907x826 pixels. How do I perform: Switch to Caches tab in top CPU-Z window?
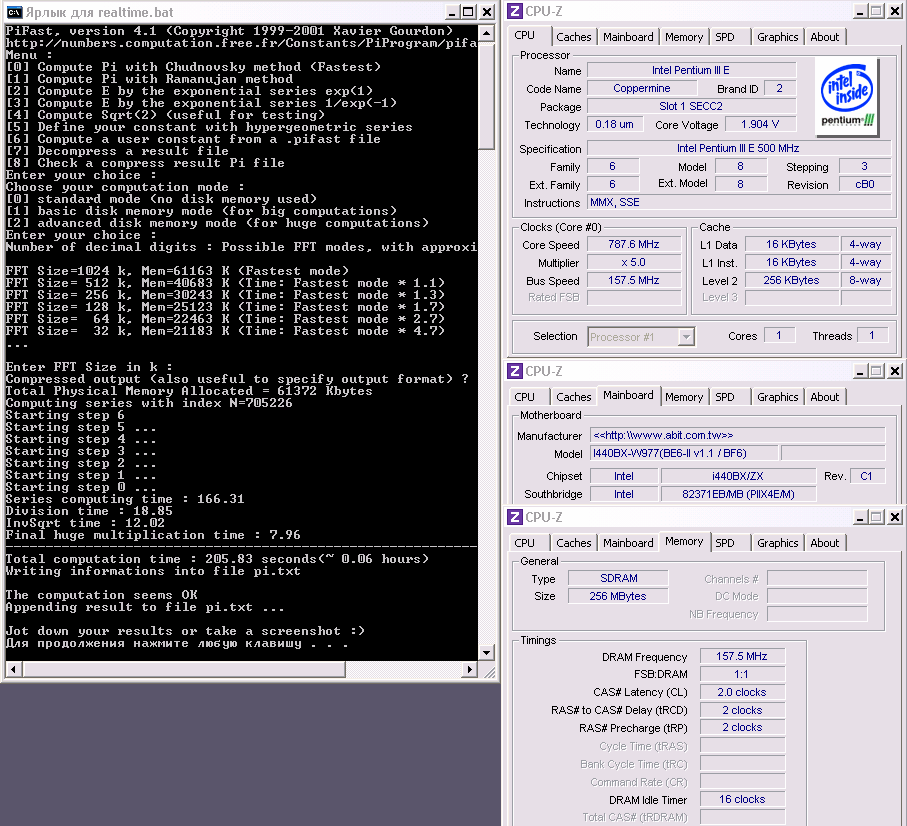(573, 37)
